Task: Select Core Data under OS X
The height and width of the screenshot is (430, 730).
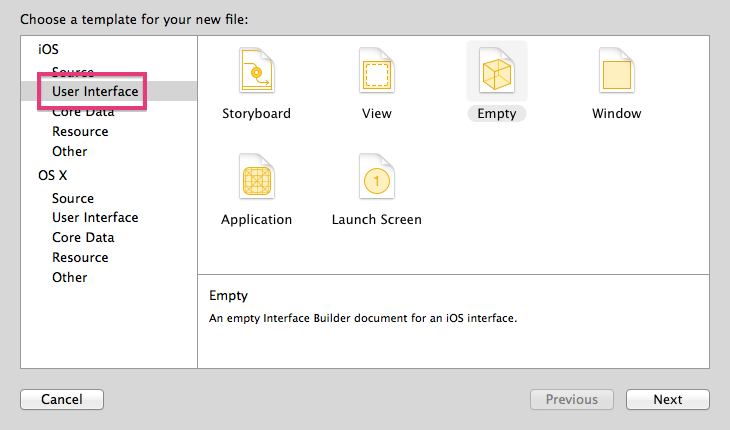Action: pyautogui.click(x=83, y=237)
